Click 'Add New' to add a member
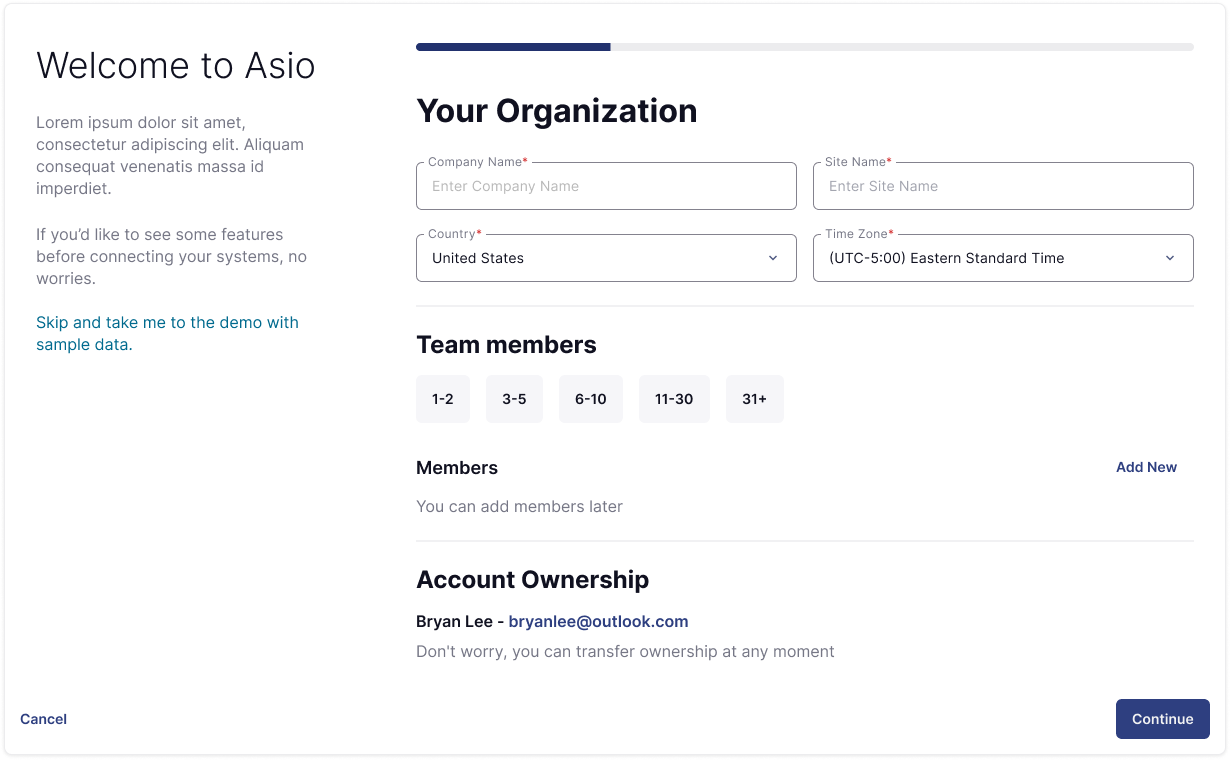 pyautogui.click(x=1146, y=467)
